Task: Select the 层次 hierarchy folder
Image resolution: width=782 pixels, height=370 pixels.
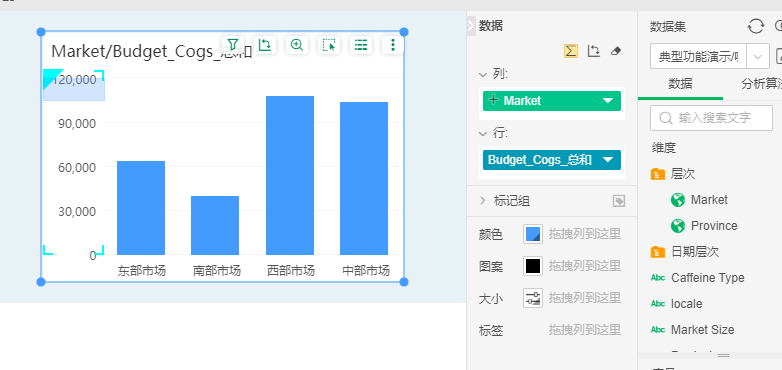Action: pyautogui.click(x=674, y=174)
